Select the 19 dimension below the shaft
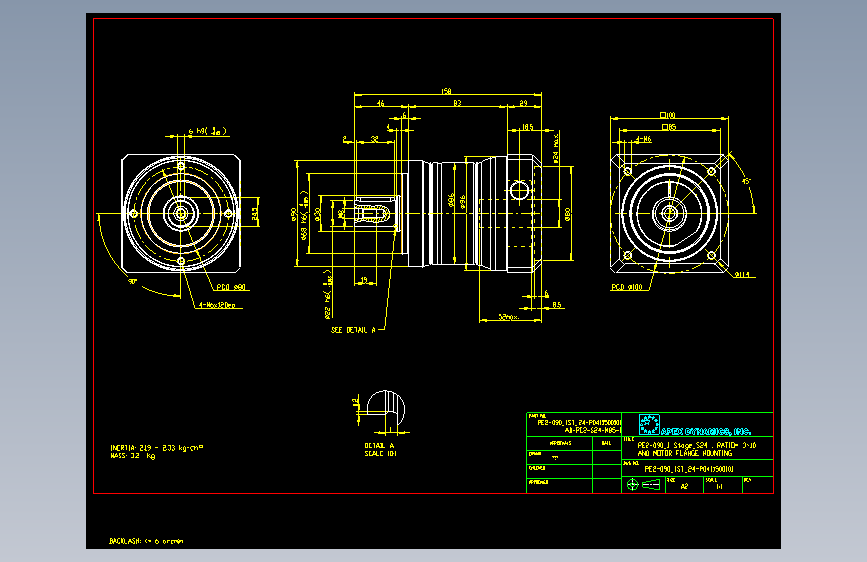The height and width of the screenshot is (562, 867). pyautogui.click(x=363, y=280)
